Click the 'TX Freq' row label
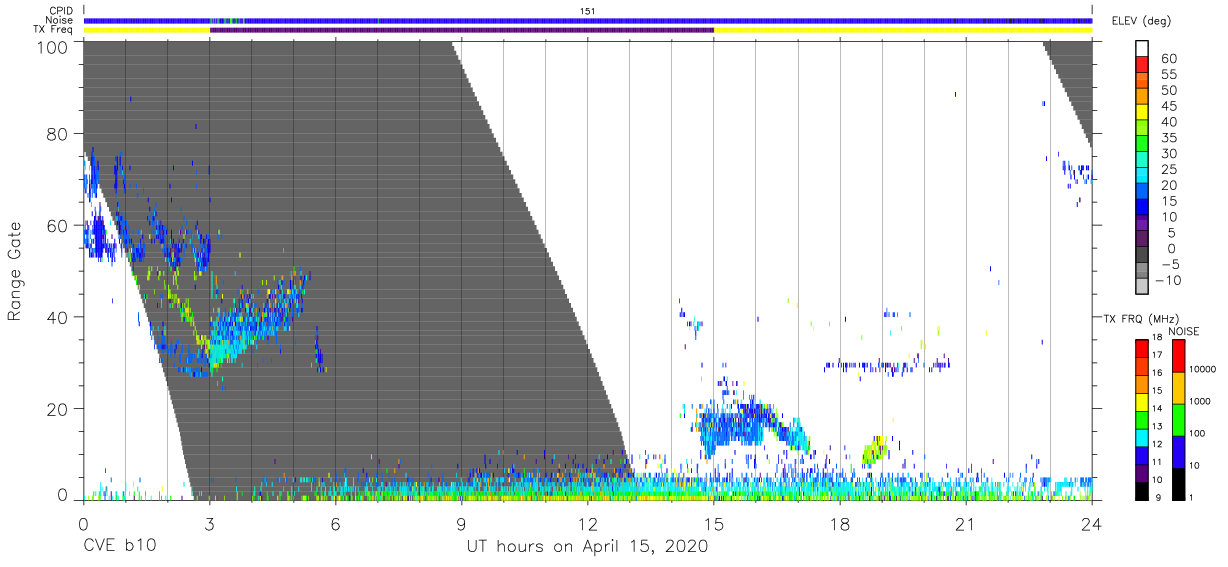Viewport: 1228px width, 567px height. 53,30
